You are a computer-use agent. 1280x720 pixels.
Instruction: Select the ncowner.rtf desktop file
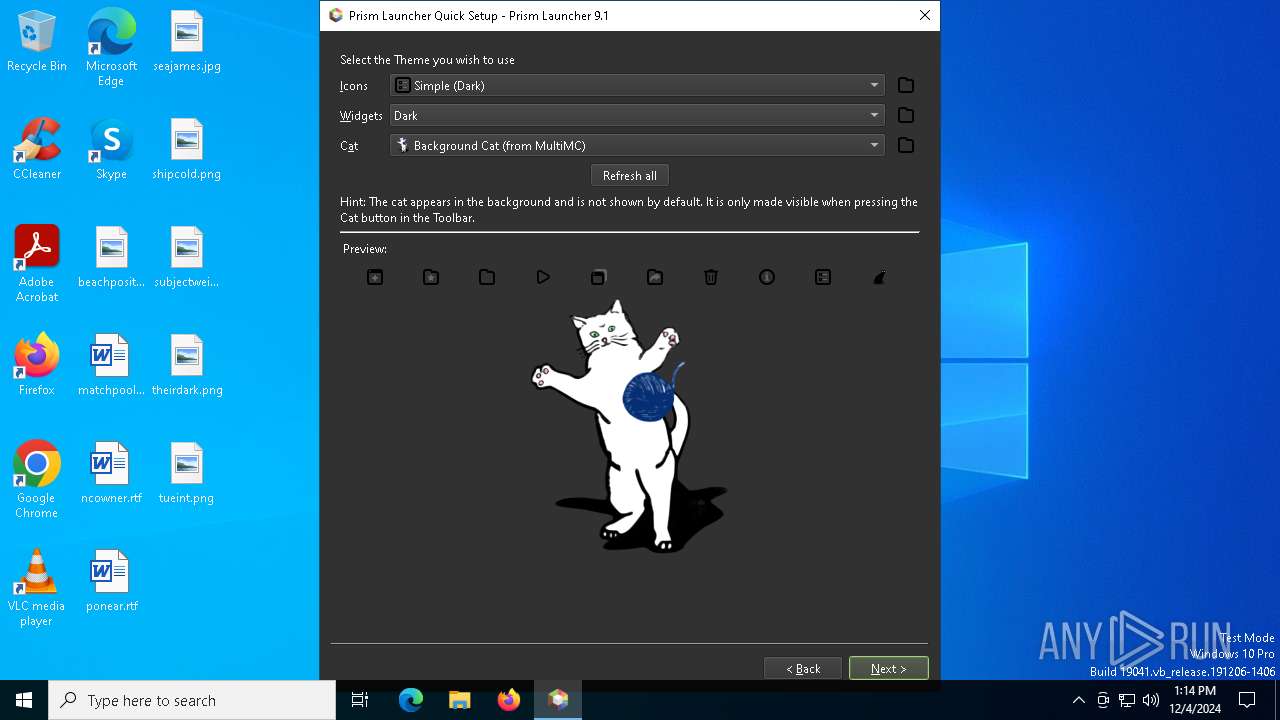click(111, 474)
